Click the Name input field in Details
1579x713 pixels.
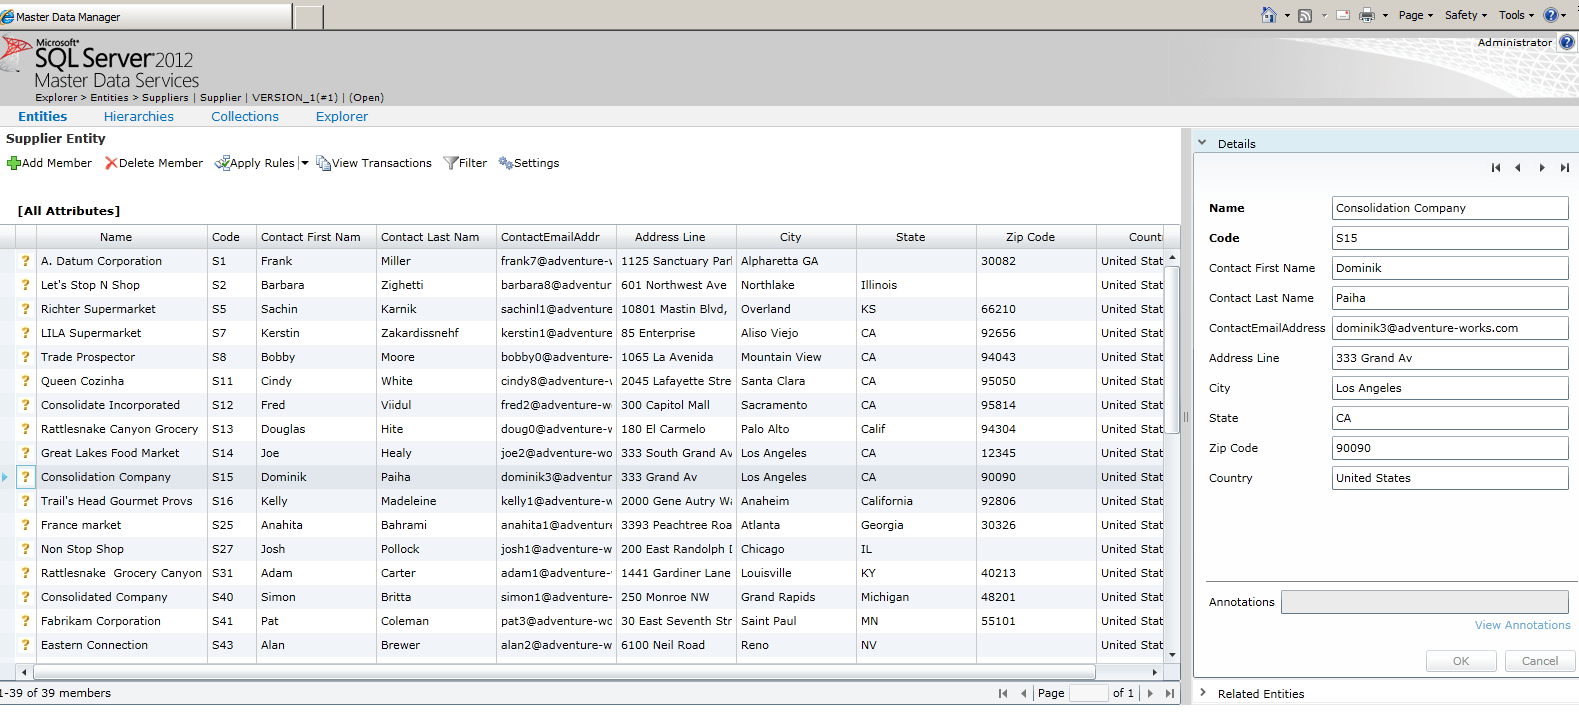[1450, 208]
